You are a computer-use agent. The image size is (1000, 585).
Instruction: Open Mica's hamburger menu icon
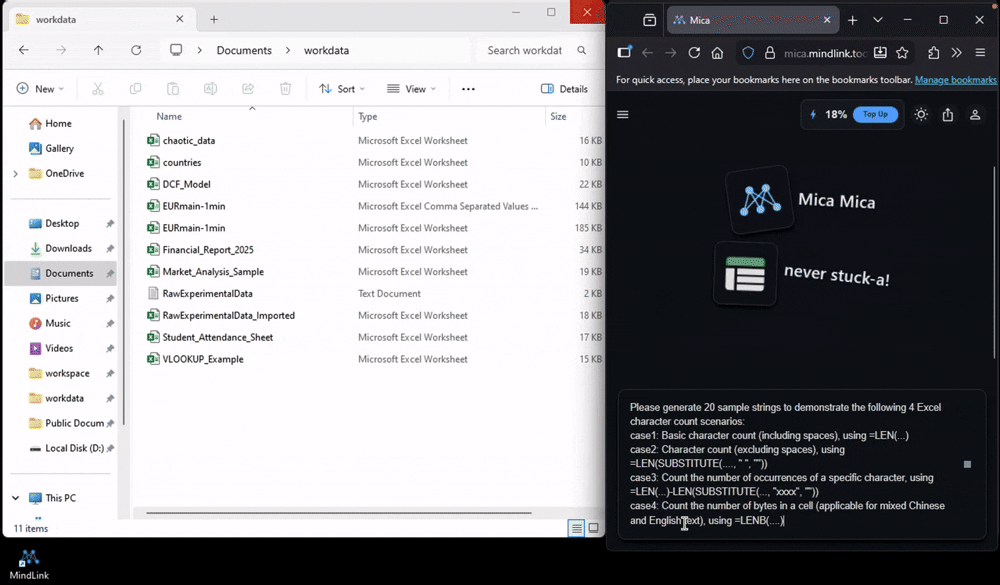[623, 115]
